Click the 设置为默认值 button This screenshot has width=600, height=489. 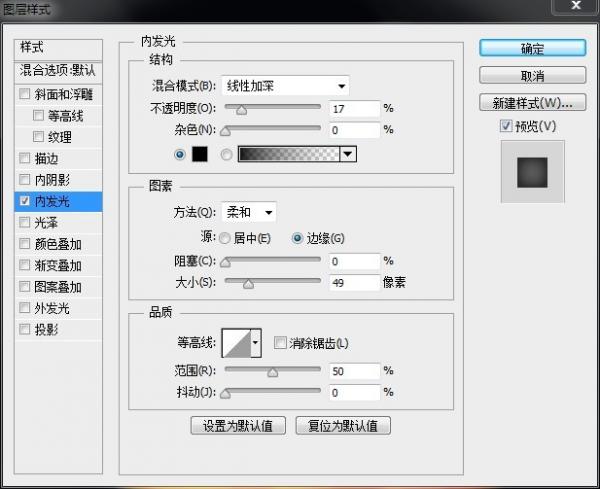tap(239, 425)
